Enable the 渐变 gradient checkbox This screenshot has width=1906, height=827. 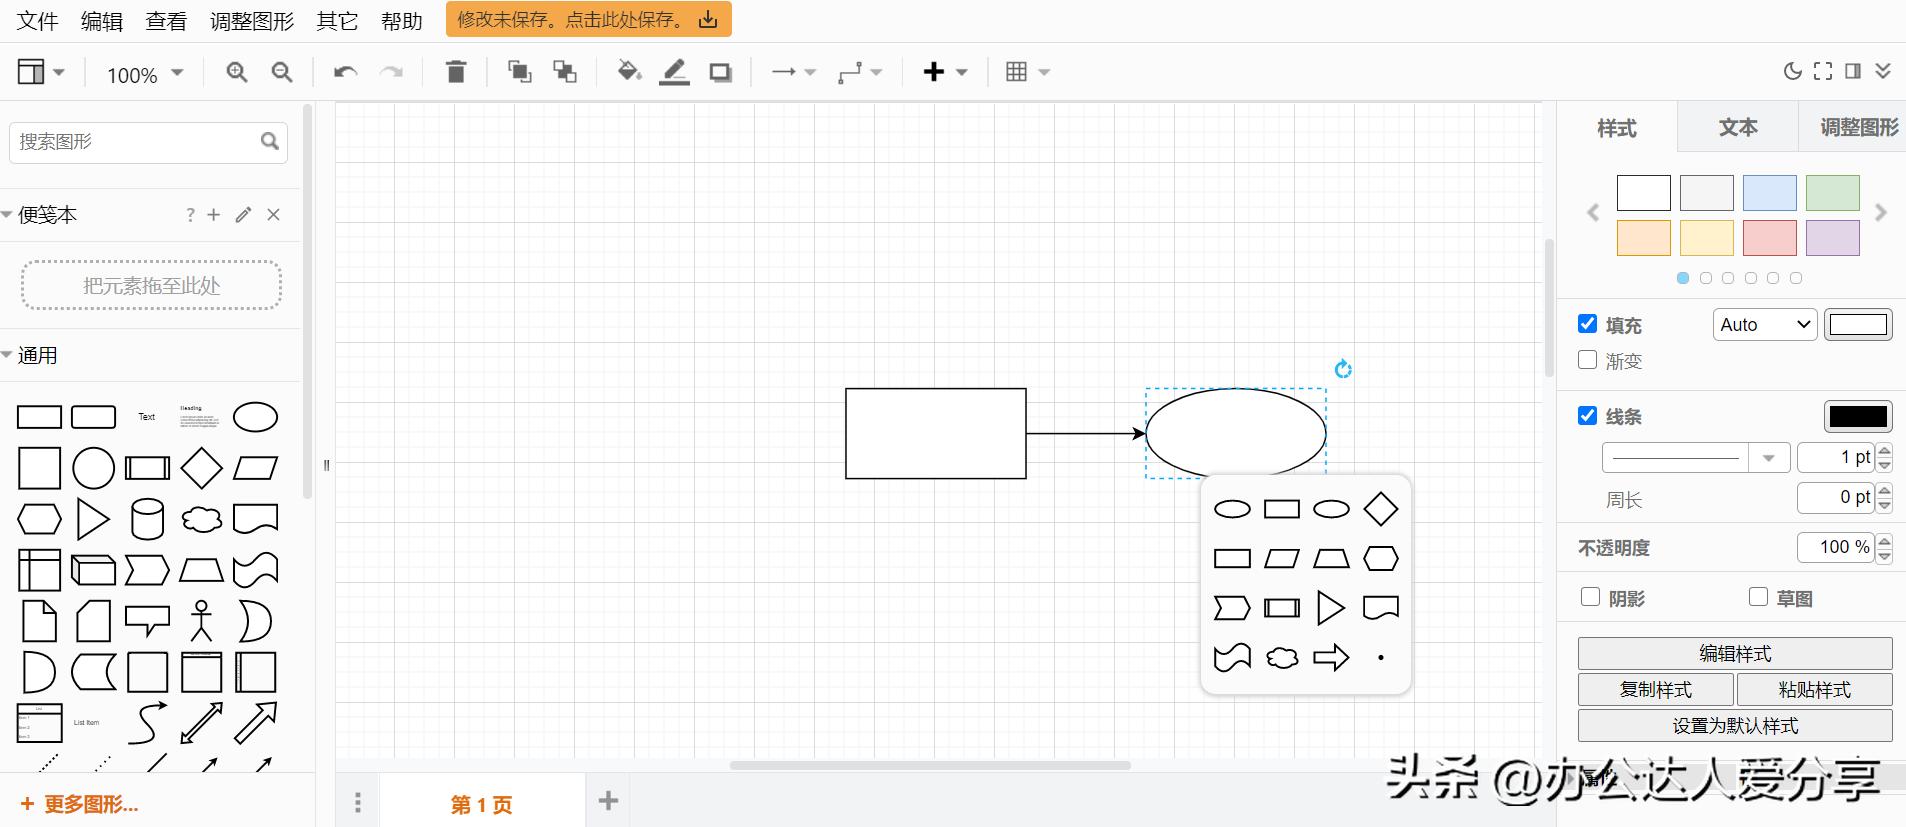click(1587, 360)
